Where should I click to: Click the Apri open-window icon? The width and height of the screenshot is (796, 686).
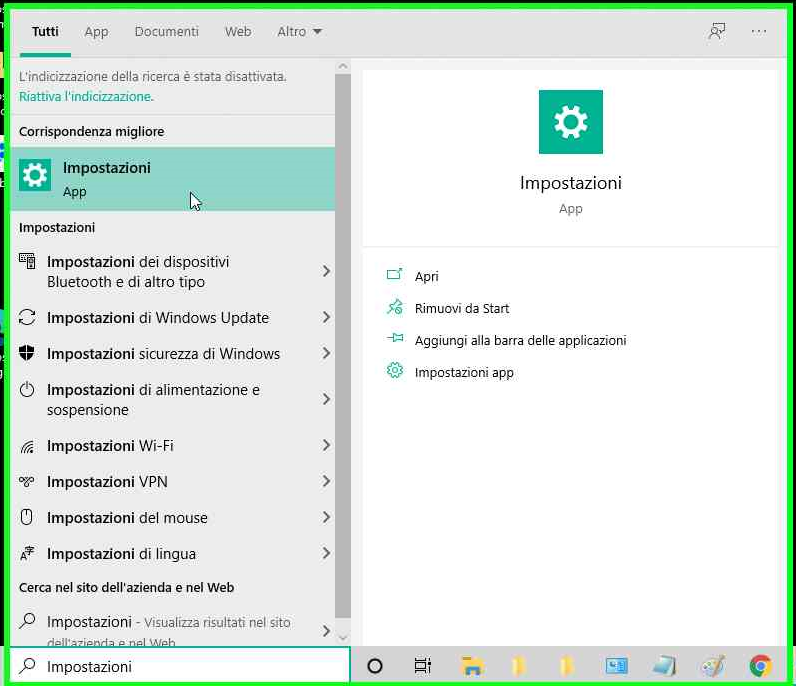394,275
